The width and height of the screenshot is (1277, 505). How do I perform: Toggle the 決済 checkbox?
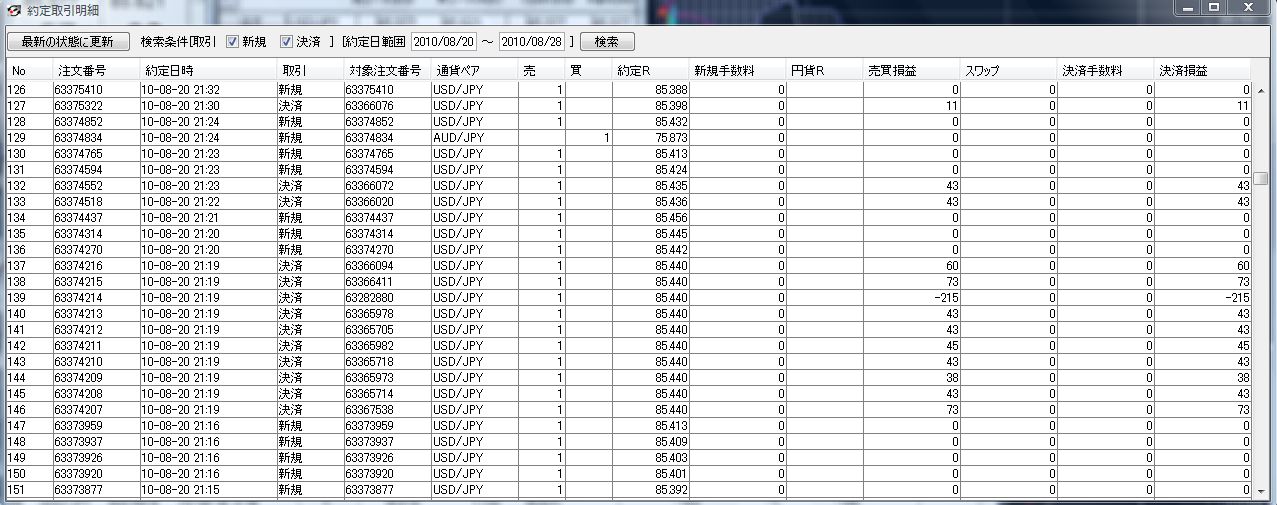[x=286, y=42]
